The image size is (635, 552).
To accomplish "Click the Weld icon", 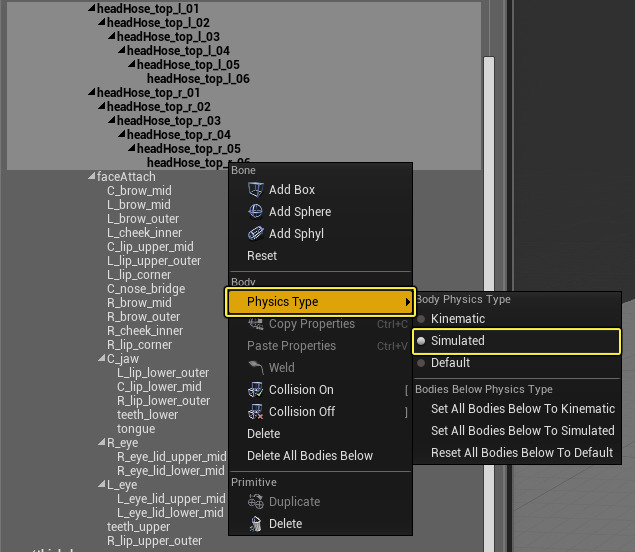I will [256, 367].
